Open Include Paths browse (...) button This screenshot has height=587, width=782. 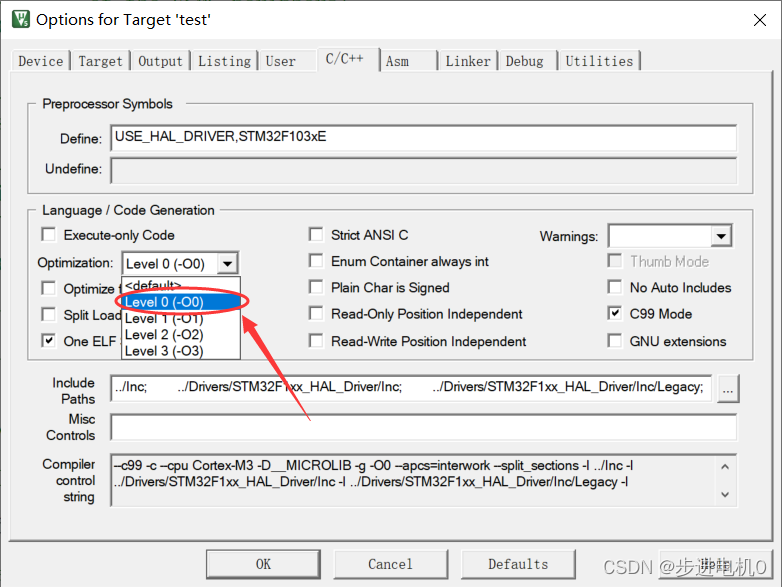pos(728,389)
